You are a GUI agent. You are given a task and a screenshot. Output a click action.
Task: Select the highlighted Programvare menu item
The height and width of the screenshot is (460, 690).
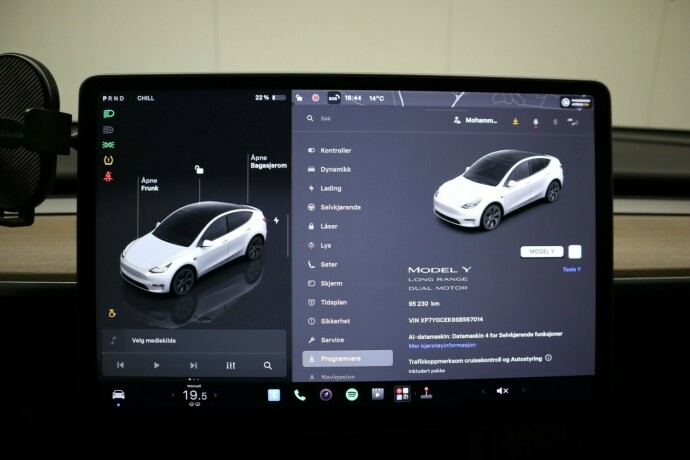click(348, 358)
